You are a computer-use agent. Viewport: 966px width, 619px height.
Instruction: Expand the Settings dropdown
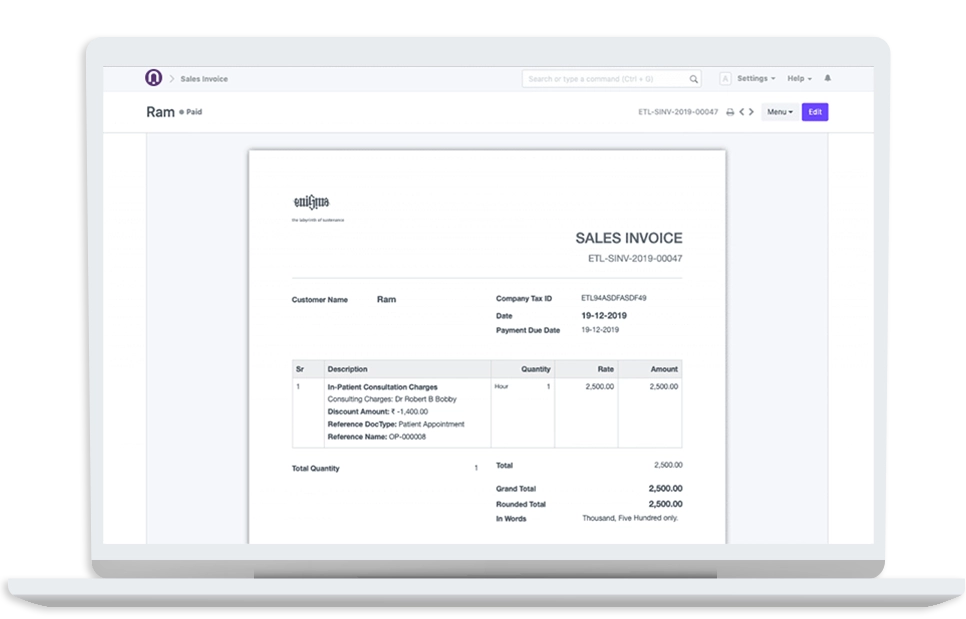coord(751,78)
